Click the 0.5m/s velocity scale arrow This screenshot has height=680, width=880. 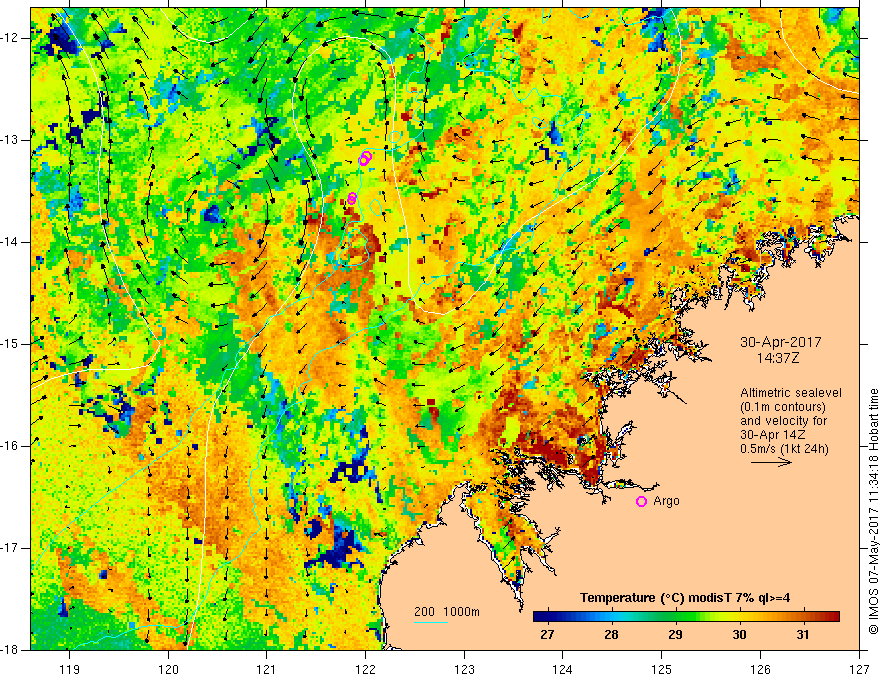(771, 462)
